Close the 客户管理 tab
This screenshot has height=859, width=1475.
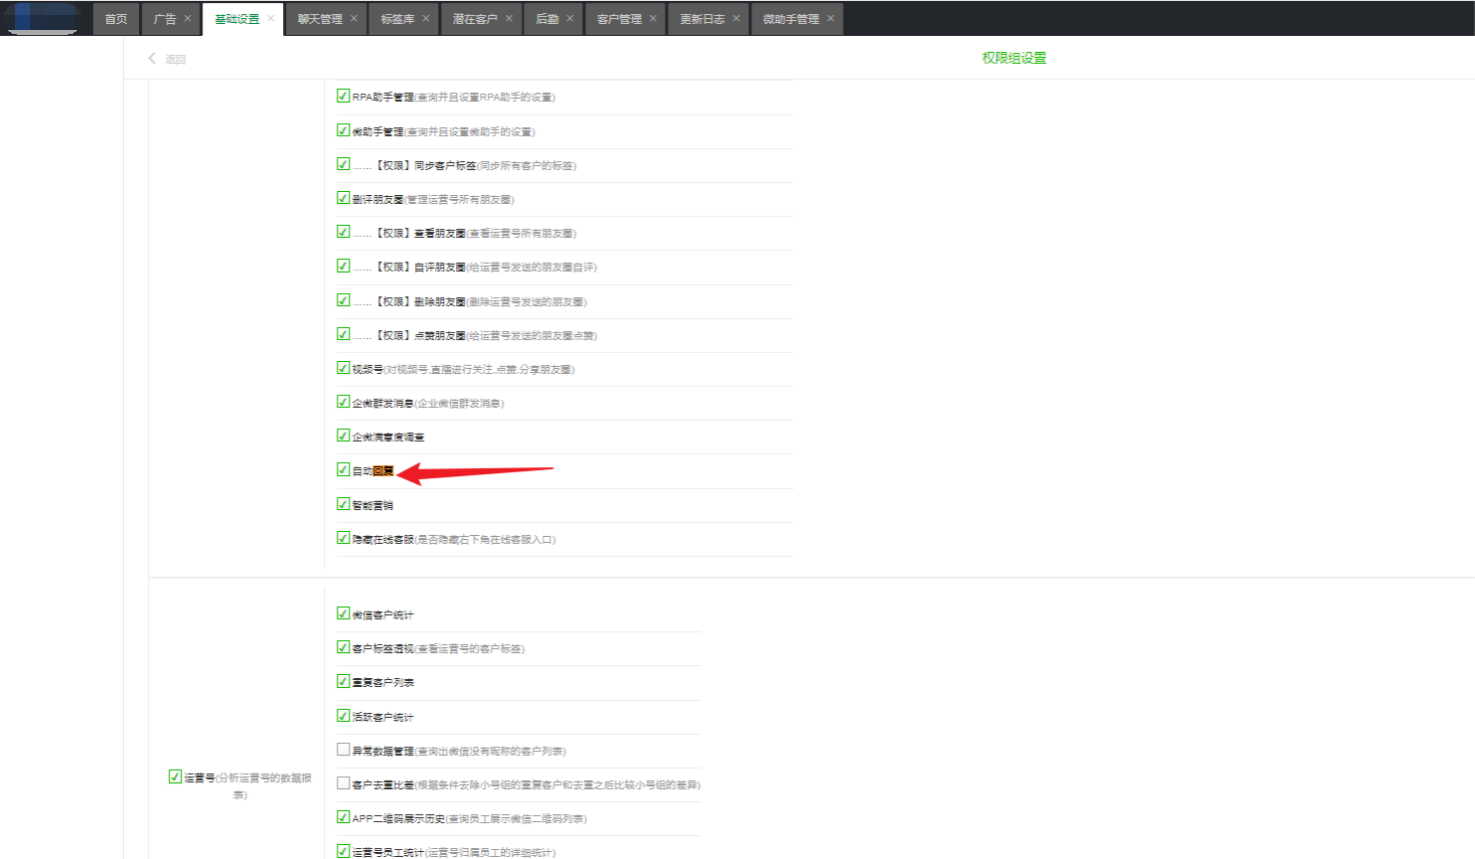(653, 19)
